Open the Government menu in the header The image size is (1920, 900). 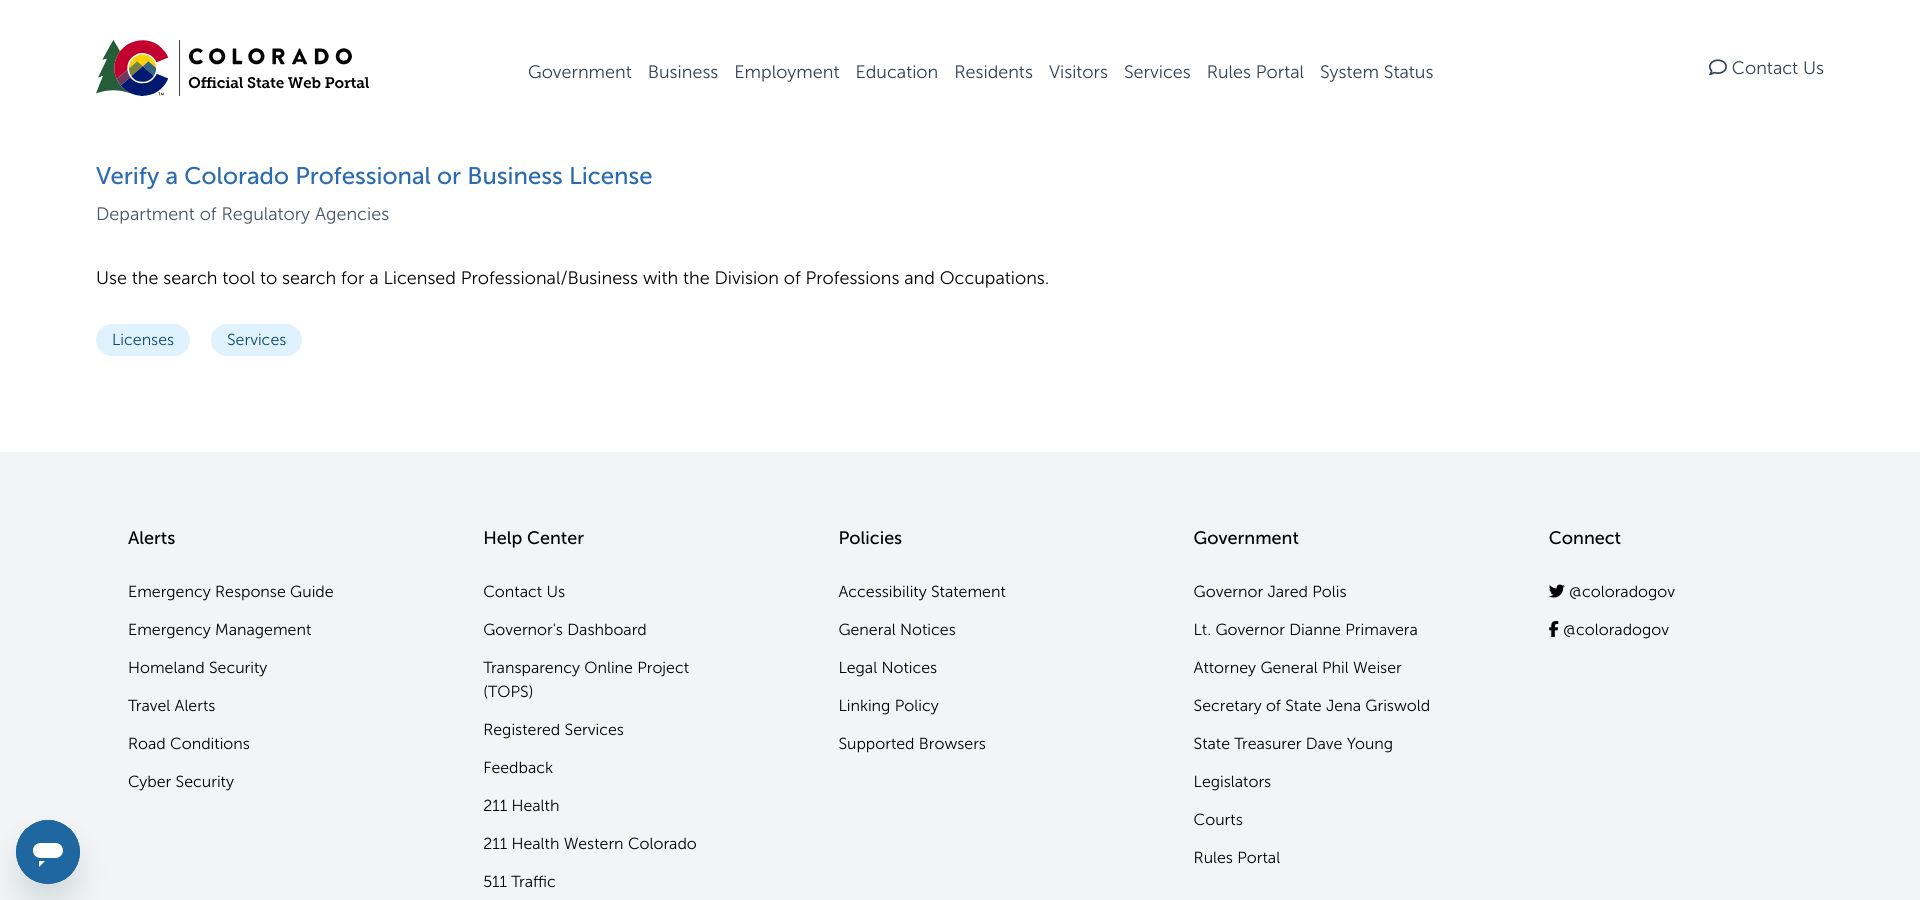point(579,72)
